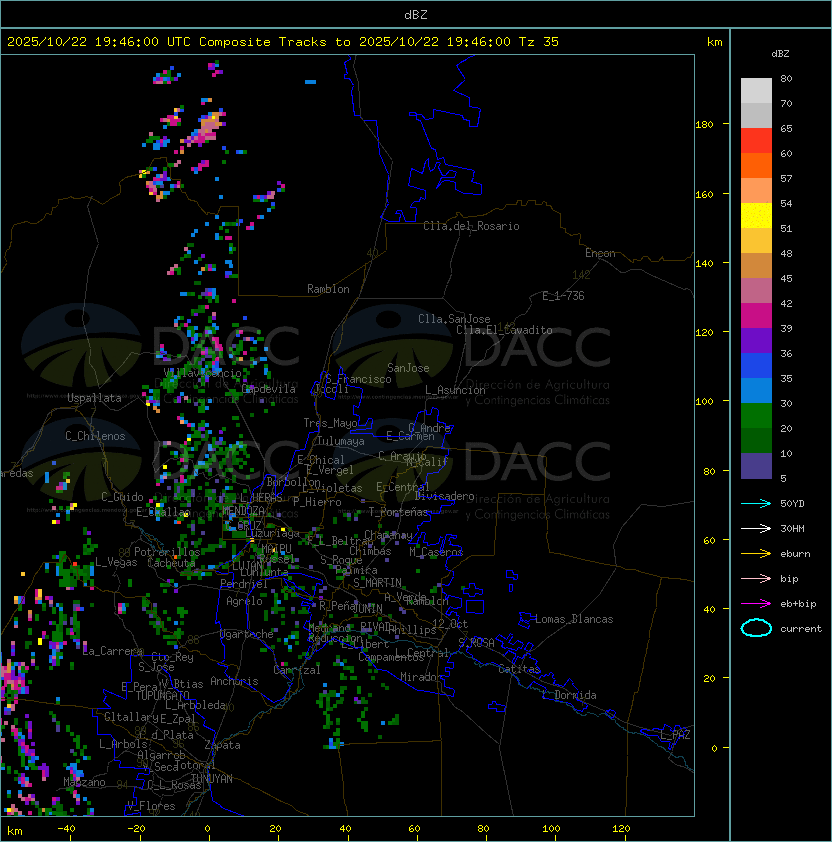Viewport: 832px width, 842px height.
Task: Select the red 65 dBZ color swatch
Action: click(756, 141)
